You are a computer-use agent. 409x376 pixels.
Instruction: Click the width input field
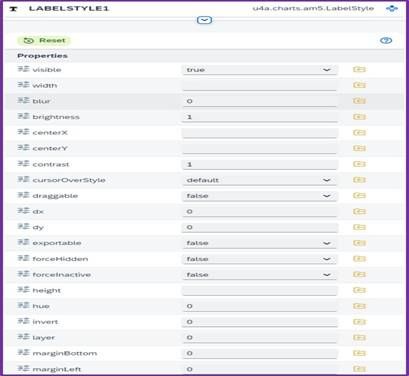[x=260, y=85]
